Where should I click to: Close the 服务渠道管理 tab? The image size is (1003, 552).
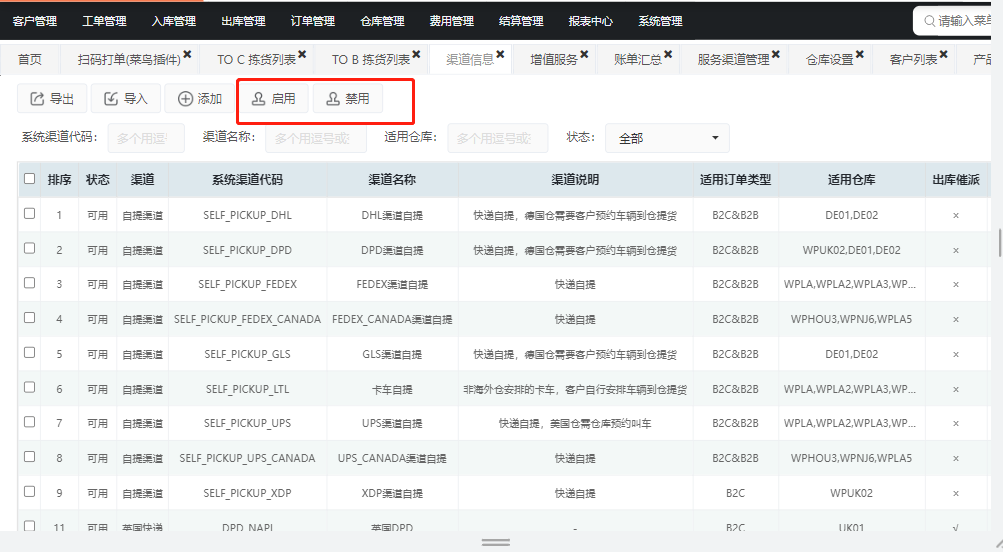(776, 54)
